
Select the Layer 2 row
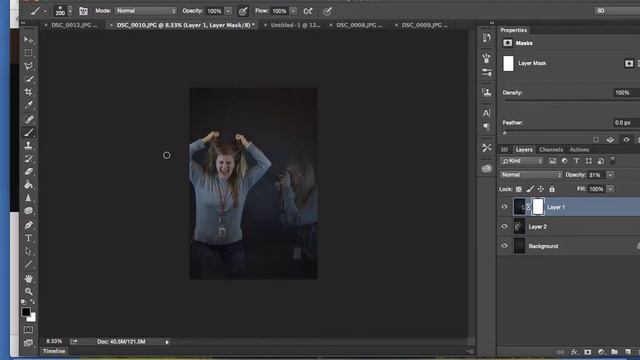click(x=569, y=227)
